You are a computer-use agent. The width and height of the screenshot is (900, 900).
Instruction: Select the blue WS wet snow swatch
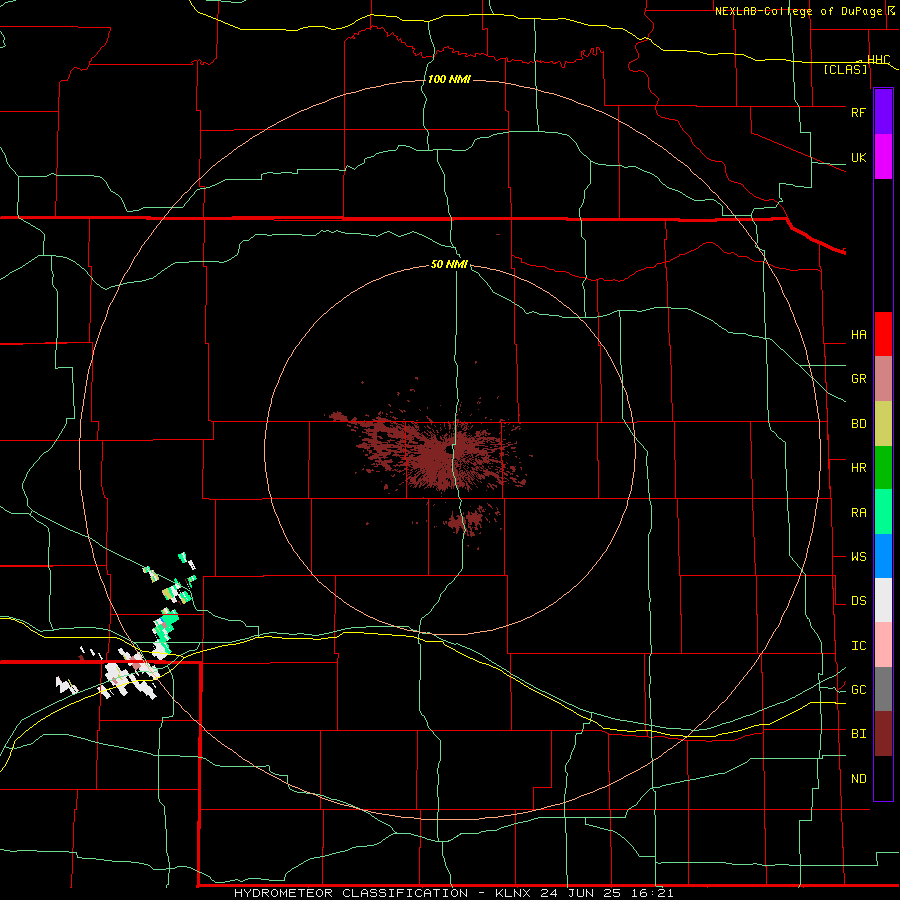point(883,556)
